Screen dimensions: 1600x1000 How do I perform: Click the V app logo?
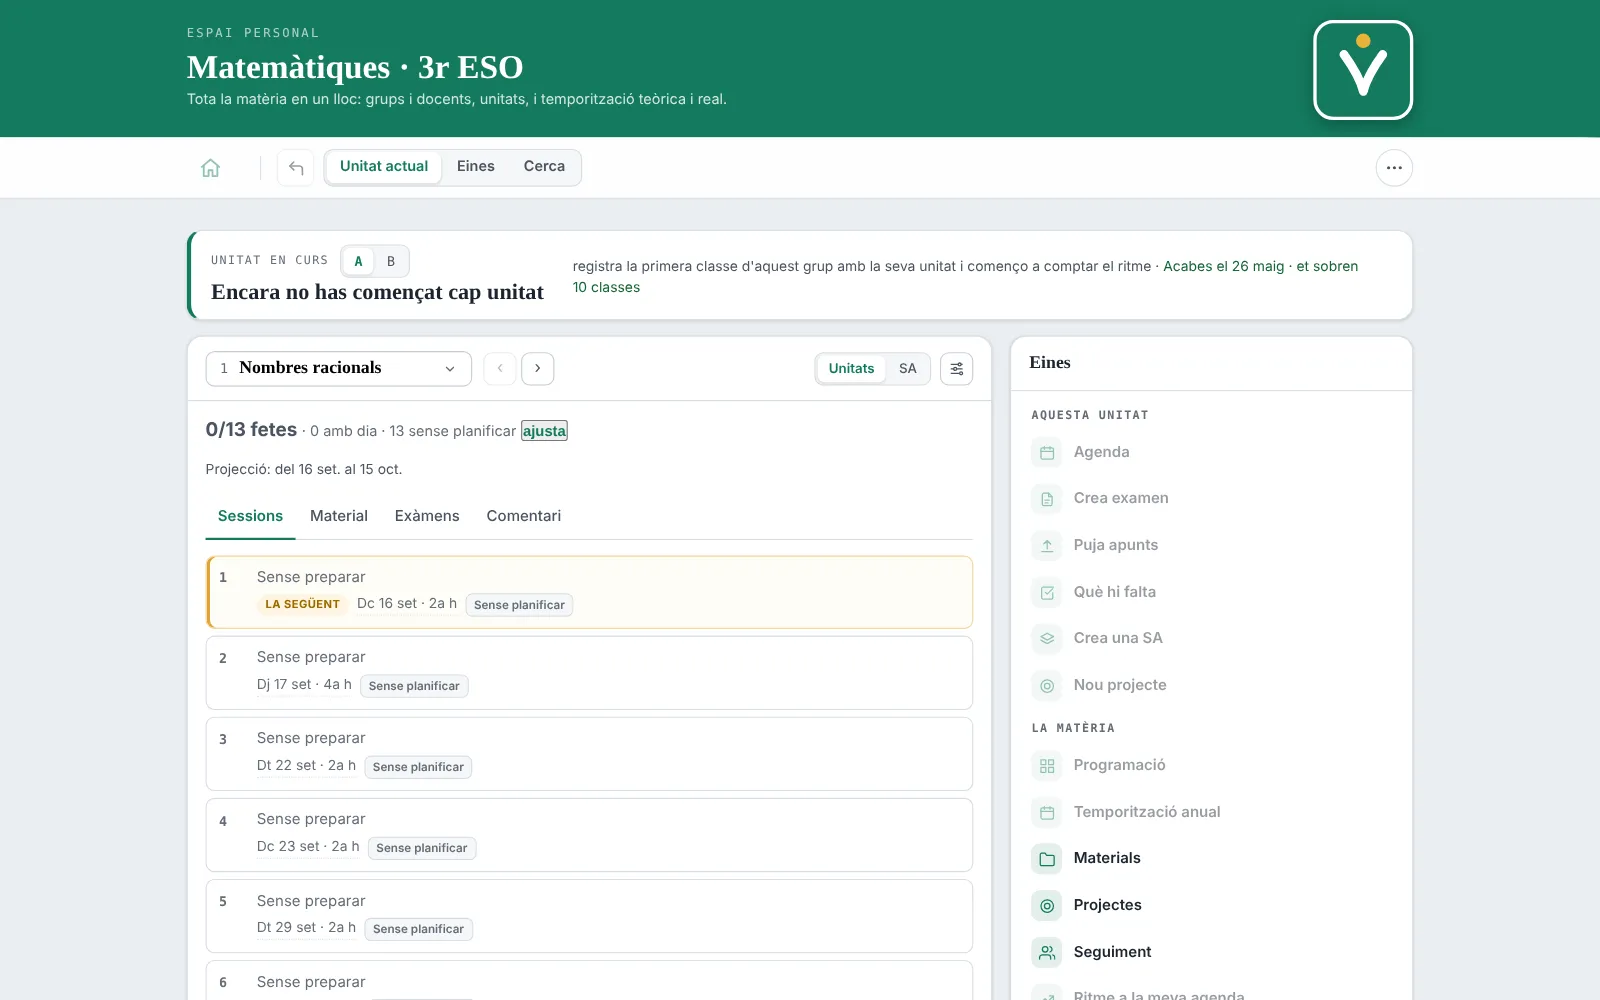[1363, 70]
